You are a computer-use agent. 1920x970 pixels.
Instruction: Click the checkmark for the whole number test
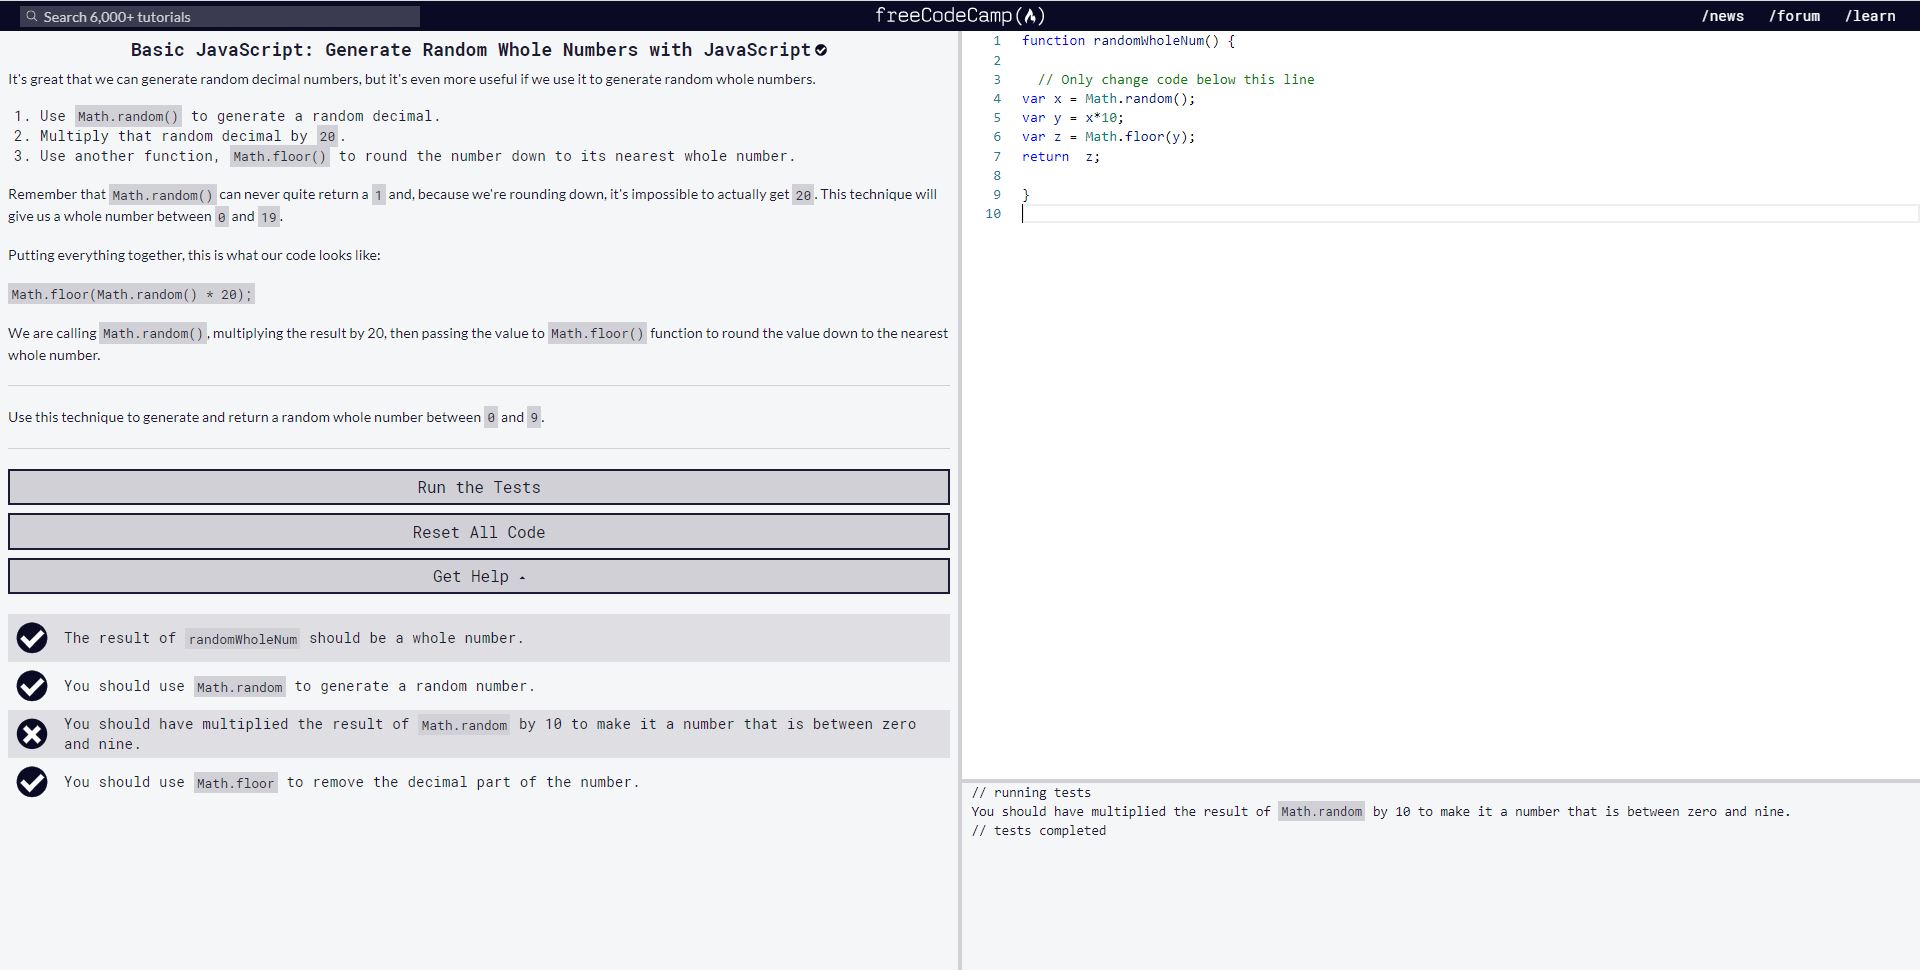32,638
